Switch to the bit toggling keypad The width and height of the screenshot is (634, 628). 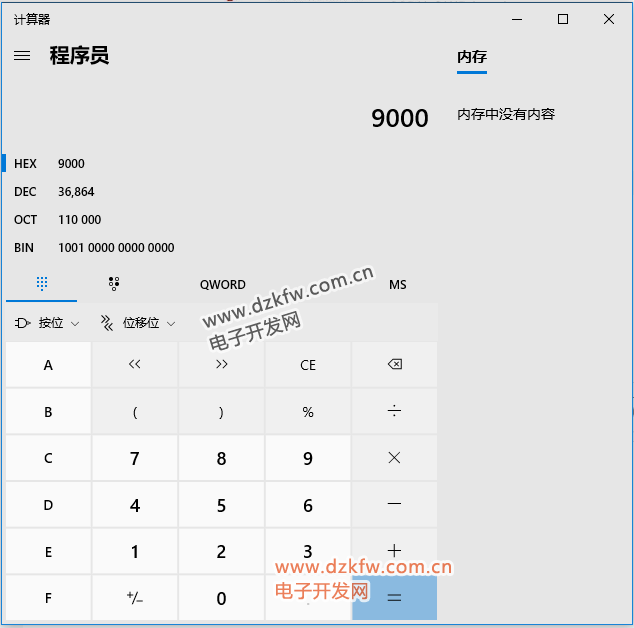(x=114, y=284)
